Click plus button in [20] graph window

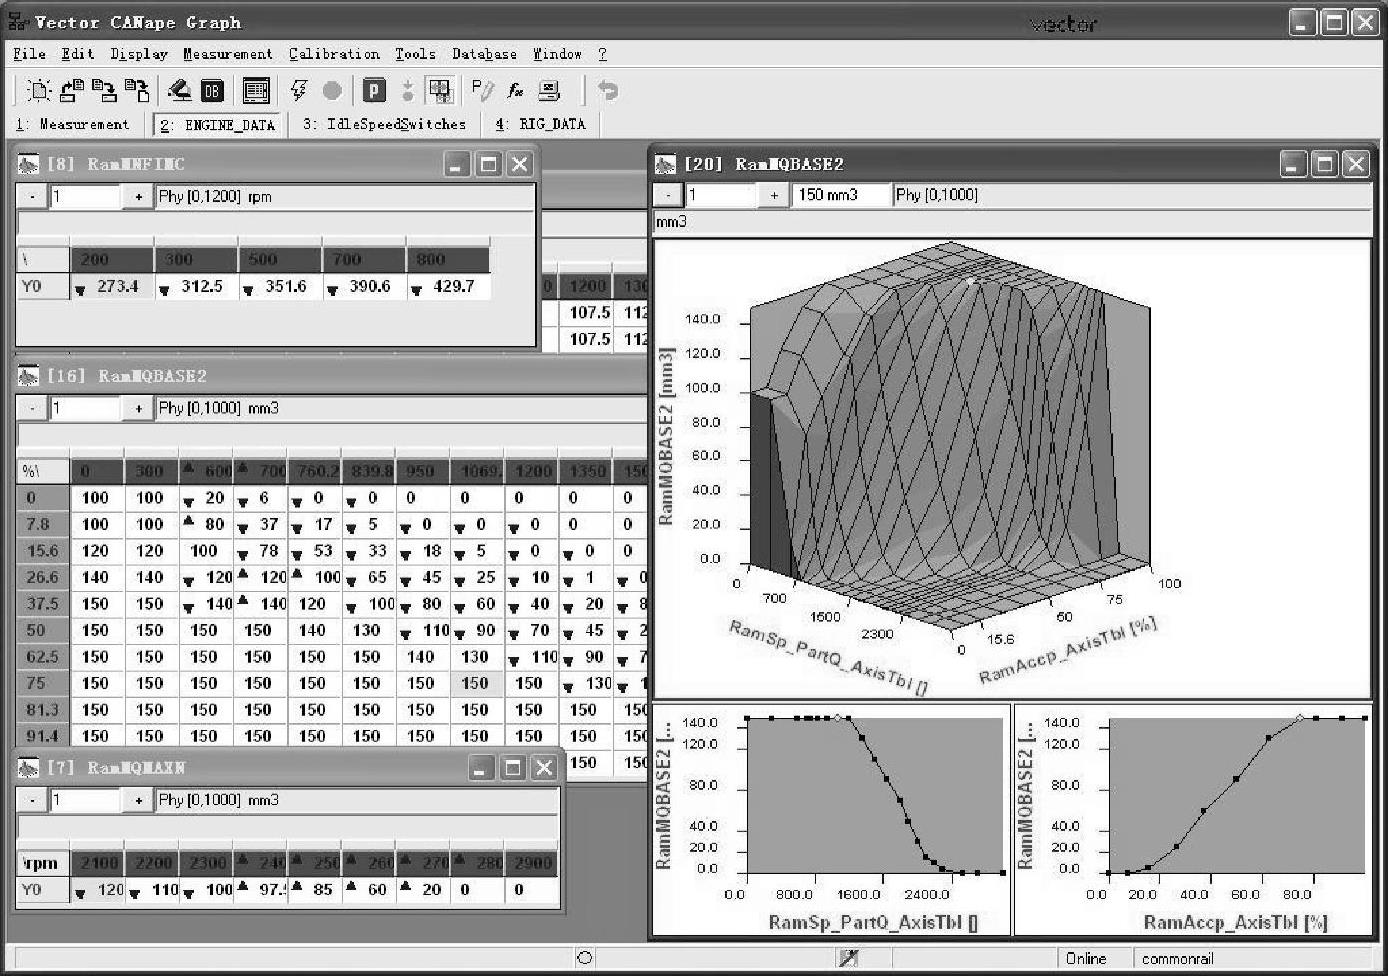point(773,195)
